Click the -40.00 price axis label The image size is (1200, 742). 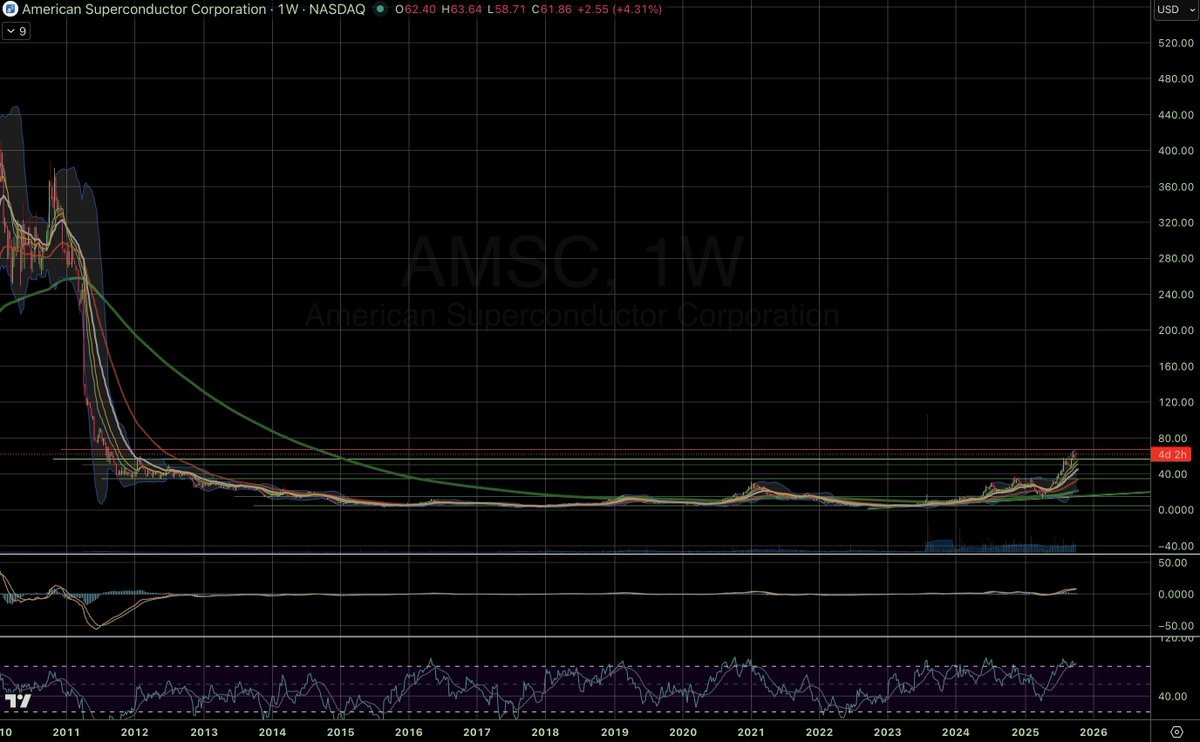pyautogui.click(x=1176, y=546)
